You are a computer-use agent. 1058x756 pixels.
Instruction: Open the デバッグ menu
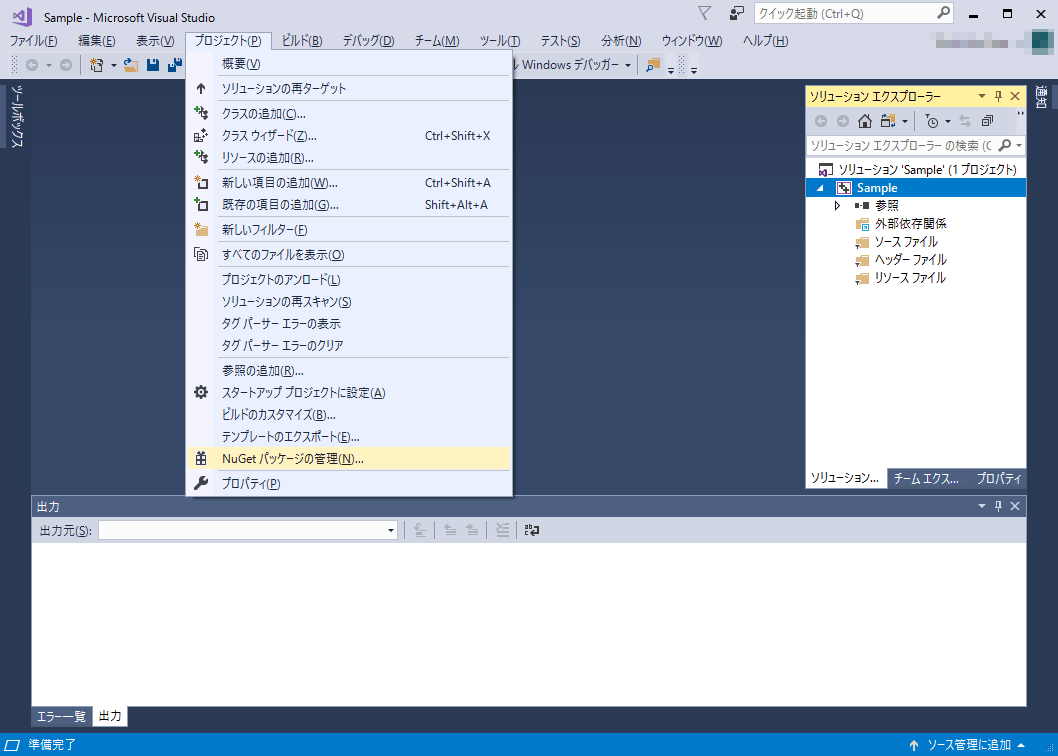[368, 40]
